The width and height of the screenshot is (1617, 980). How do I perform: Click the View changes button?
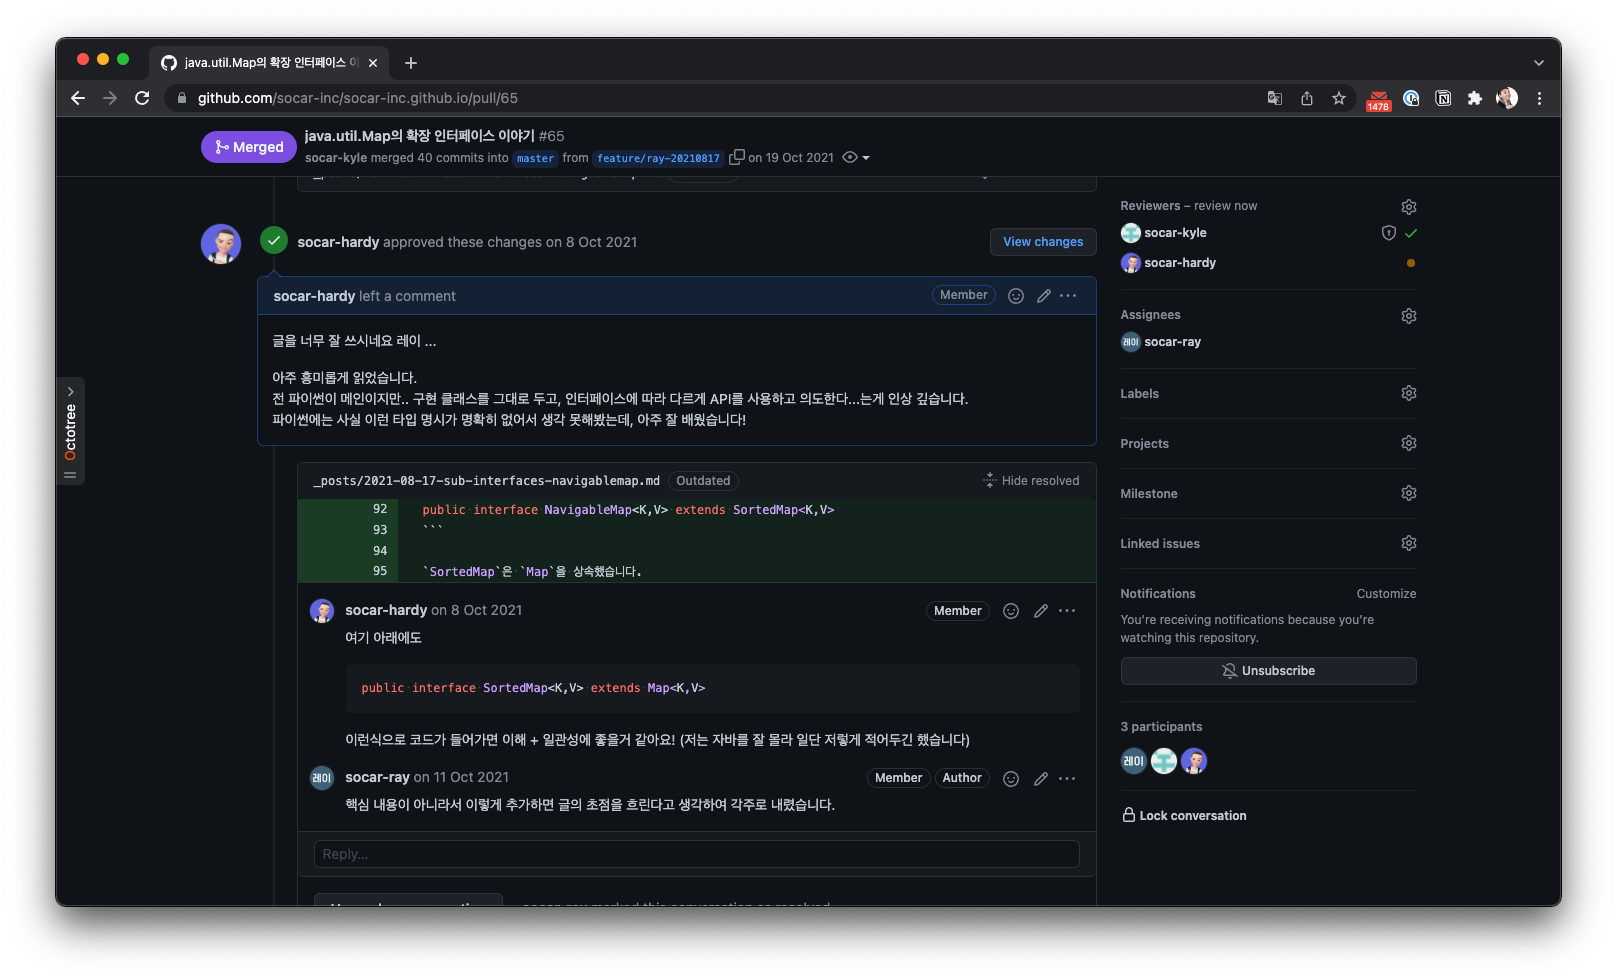tap(1043, 242)
